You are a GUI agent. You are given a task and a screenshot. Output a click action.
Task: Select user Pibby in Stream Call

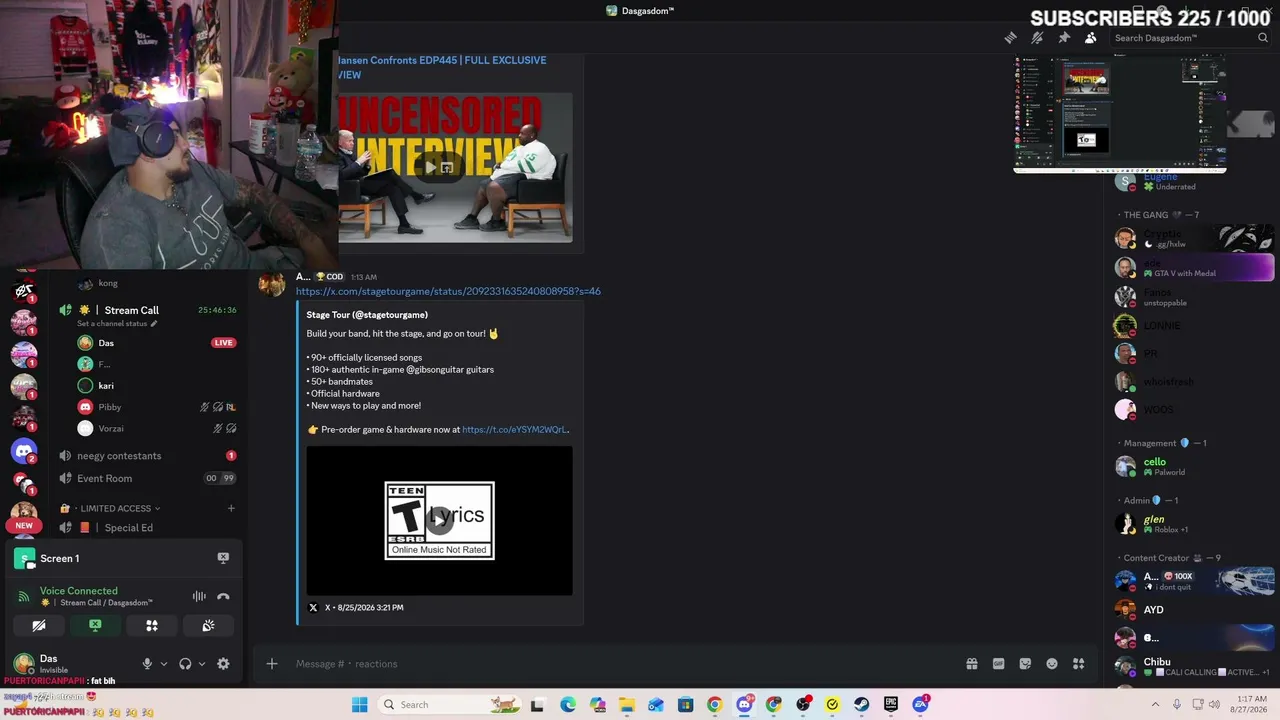[x=109, y=407]
